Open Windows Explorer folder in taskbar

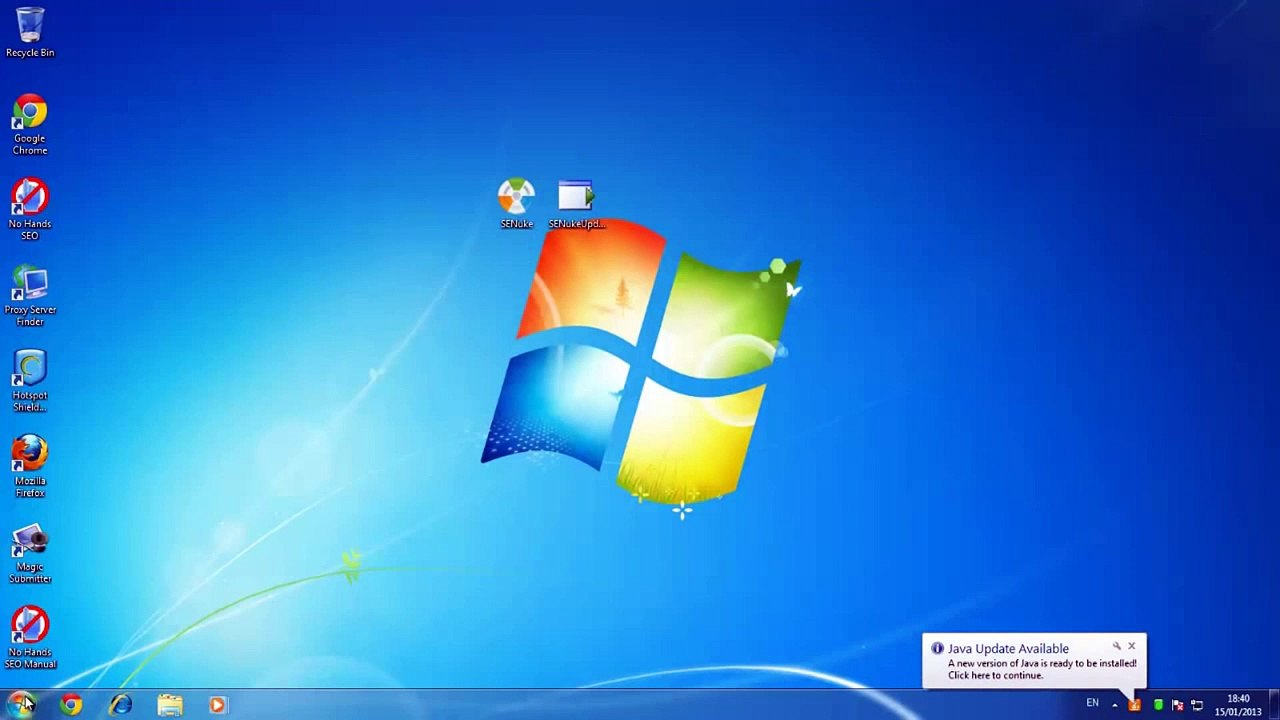pyautogui.click(x=169, y=705)
